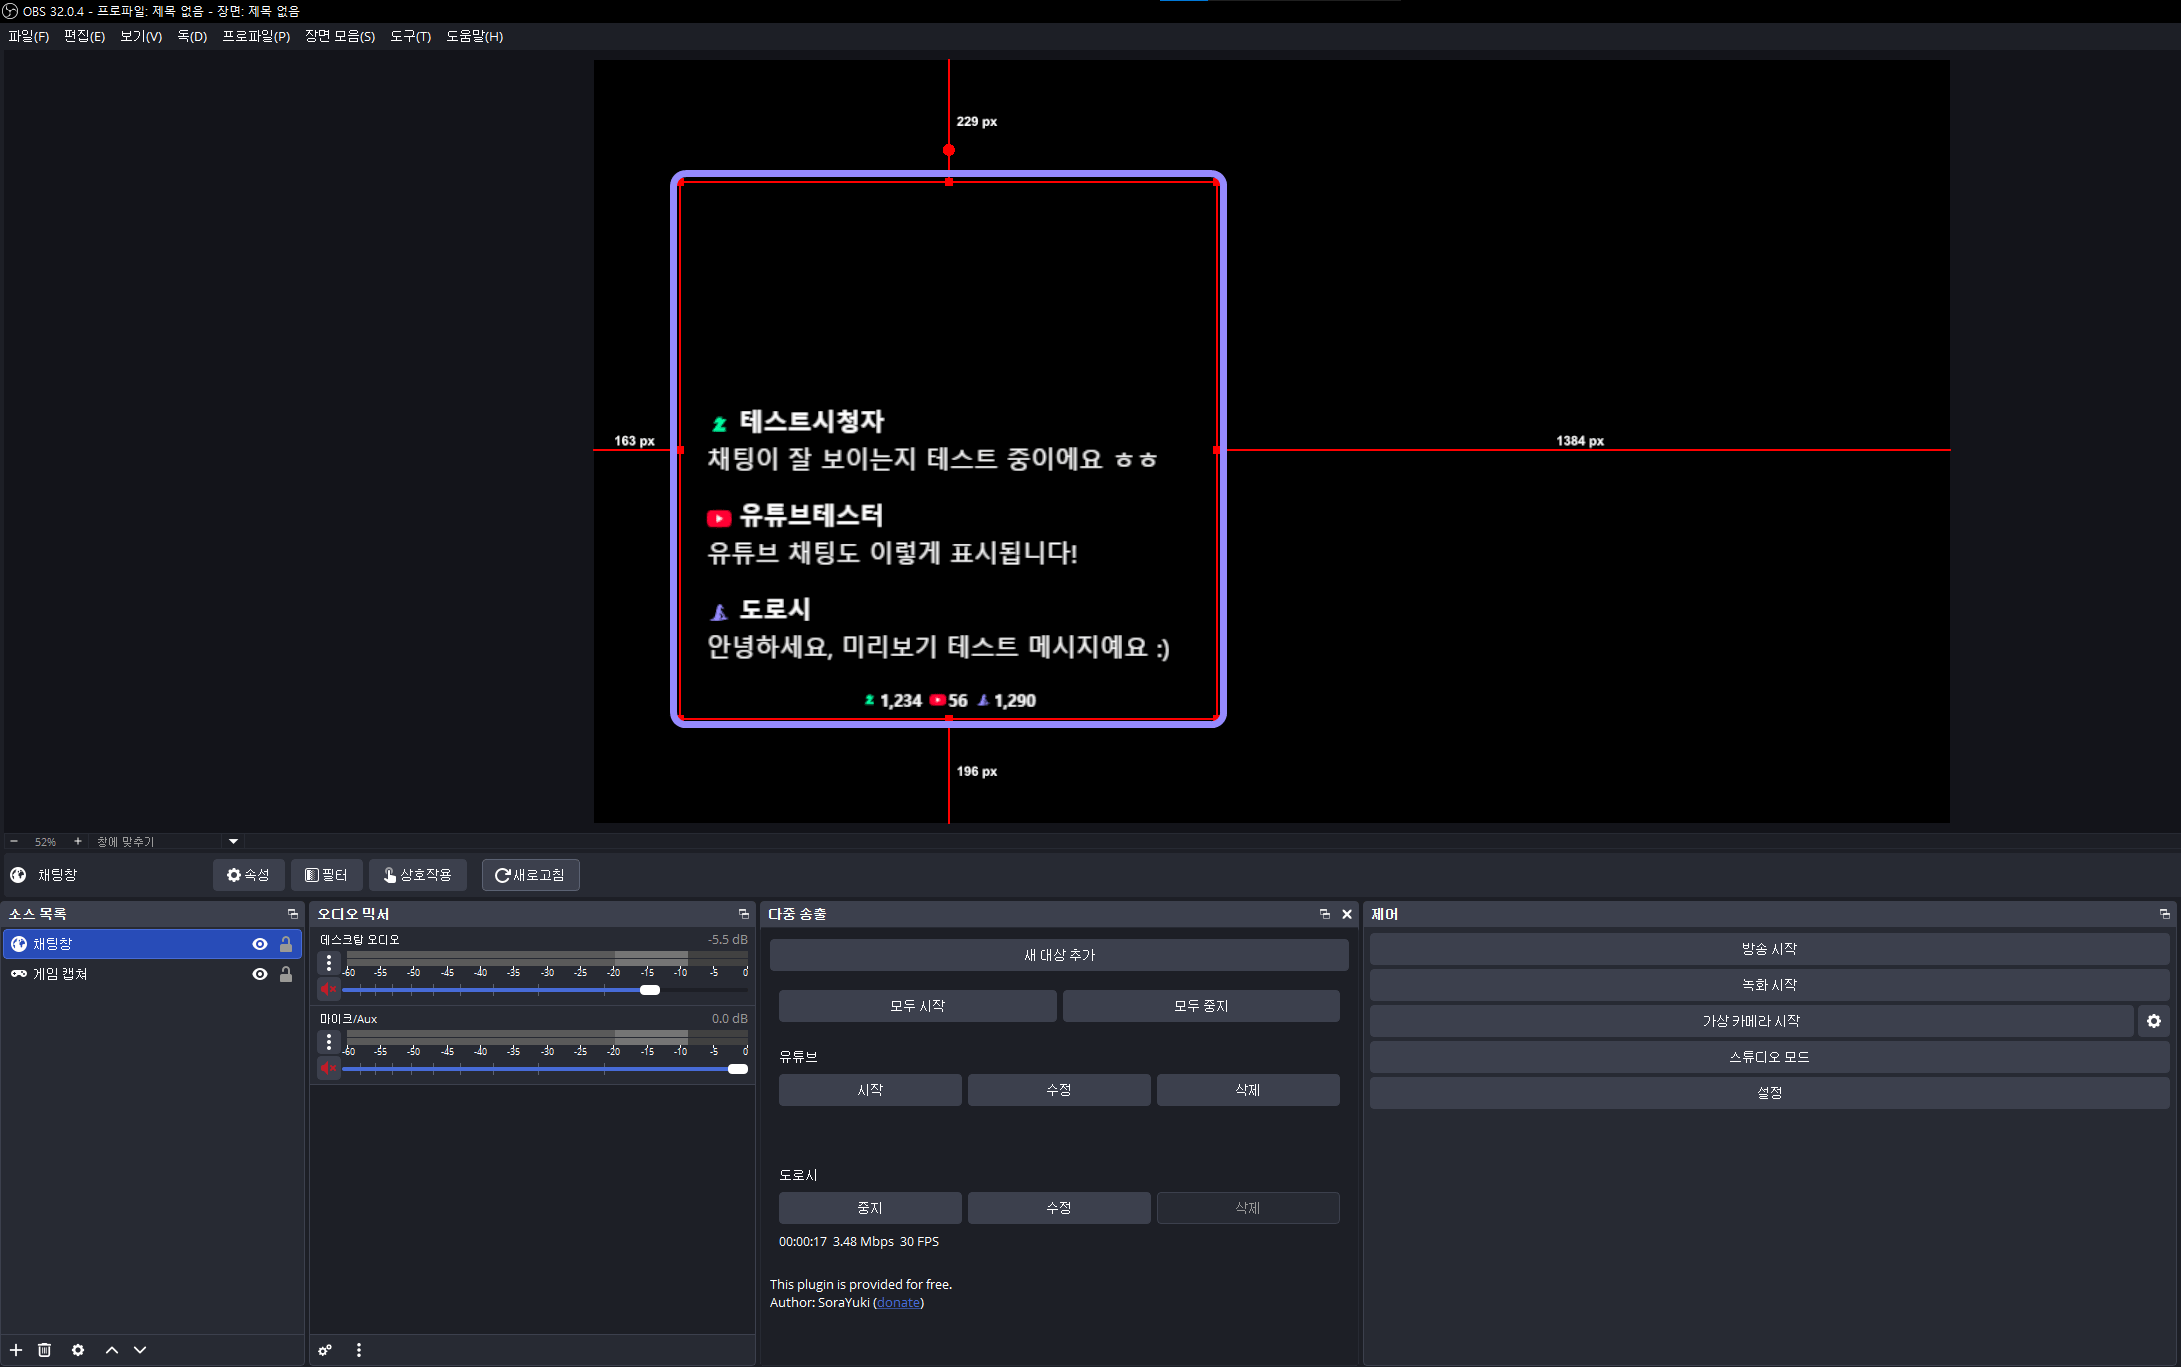Image resolution: width=2181 pixels, height=1367 pixels.
Task: Add a new source with the plus icon
Action: pos(16,1350)
